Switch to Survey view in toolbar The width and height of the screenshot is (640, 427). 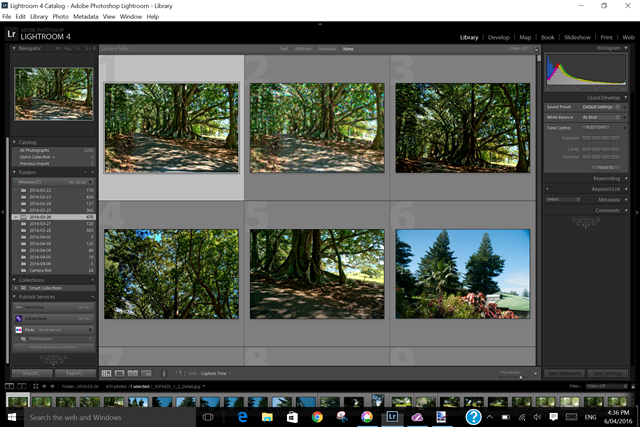147,374
